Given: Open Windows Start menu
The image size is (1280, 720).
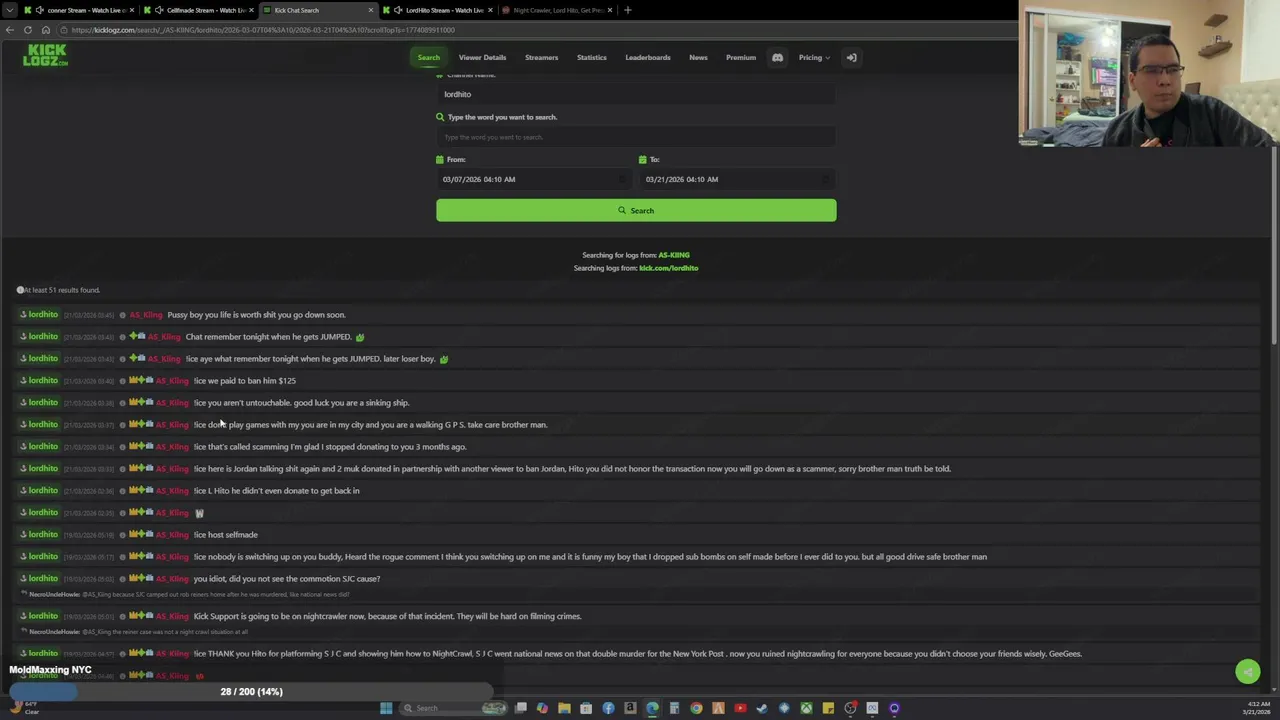Looking at the screenshot, I should coord(386,708).
